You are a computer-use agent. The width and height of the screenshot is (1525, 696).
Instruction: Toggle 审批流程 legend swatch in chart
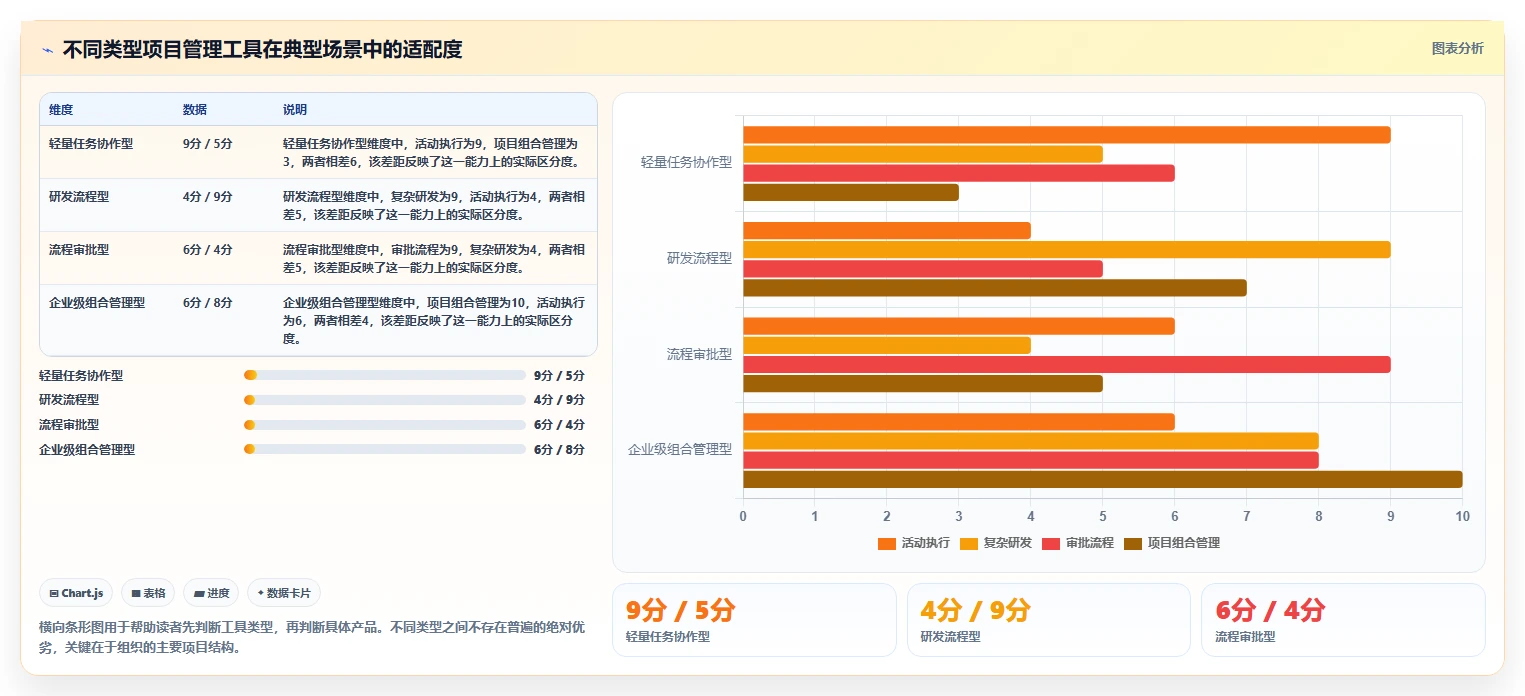click(1051, 543)
